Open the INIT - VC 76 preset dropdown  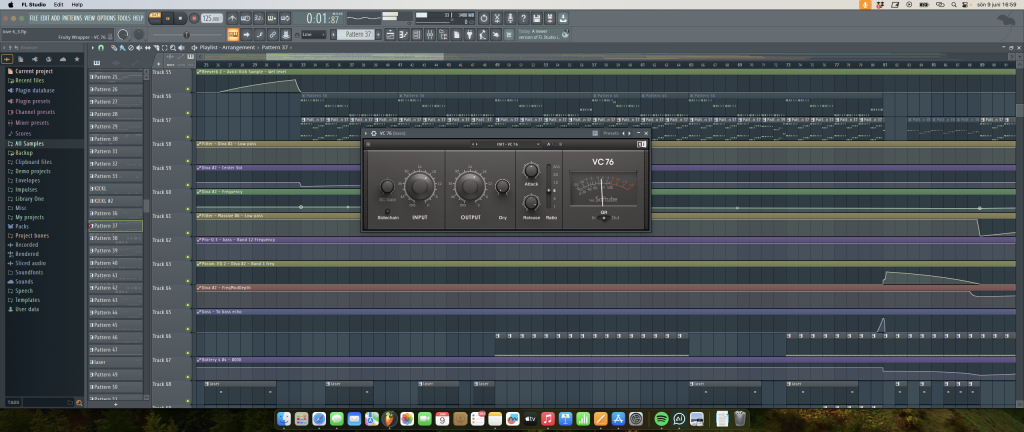pyautogui.click(x=507, y=144)
